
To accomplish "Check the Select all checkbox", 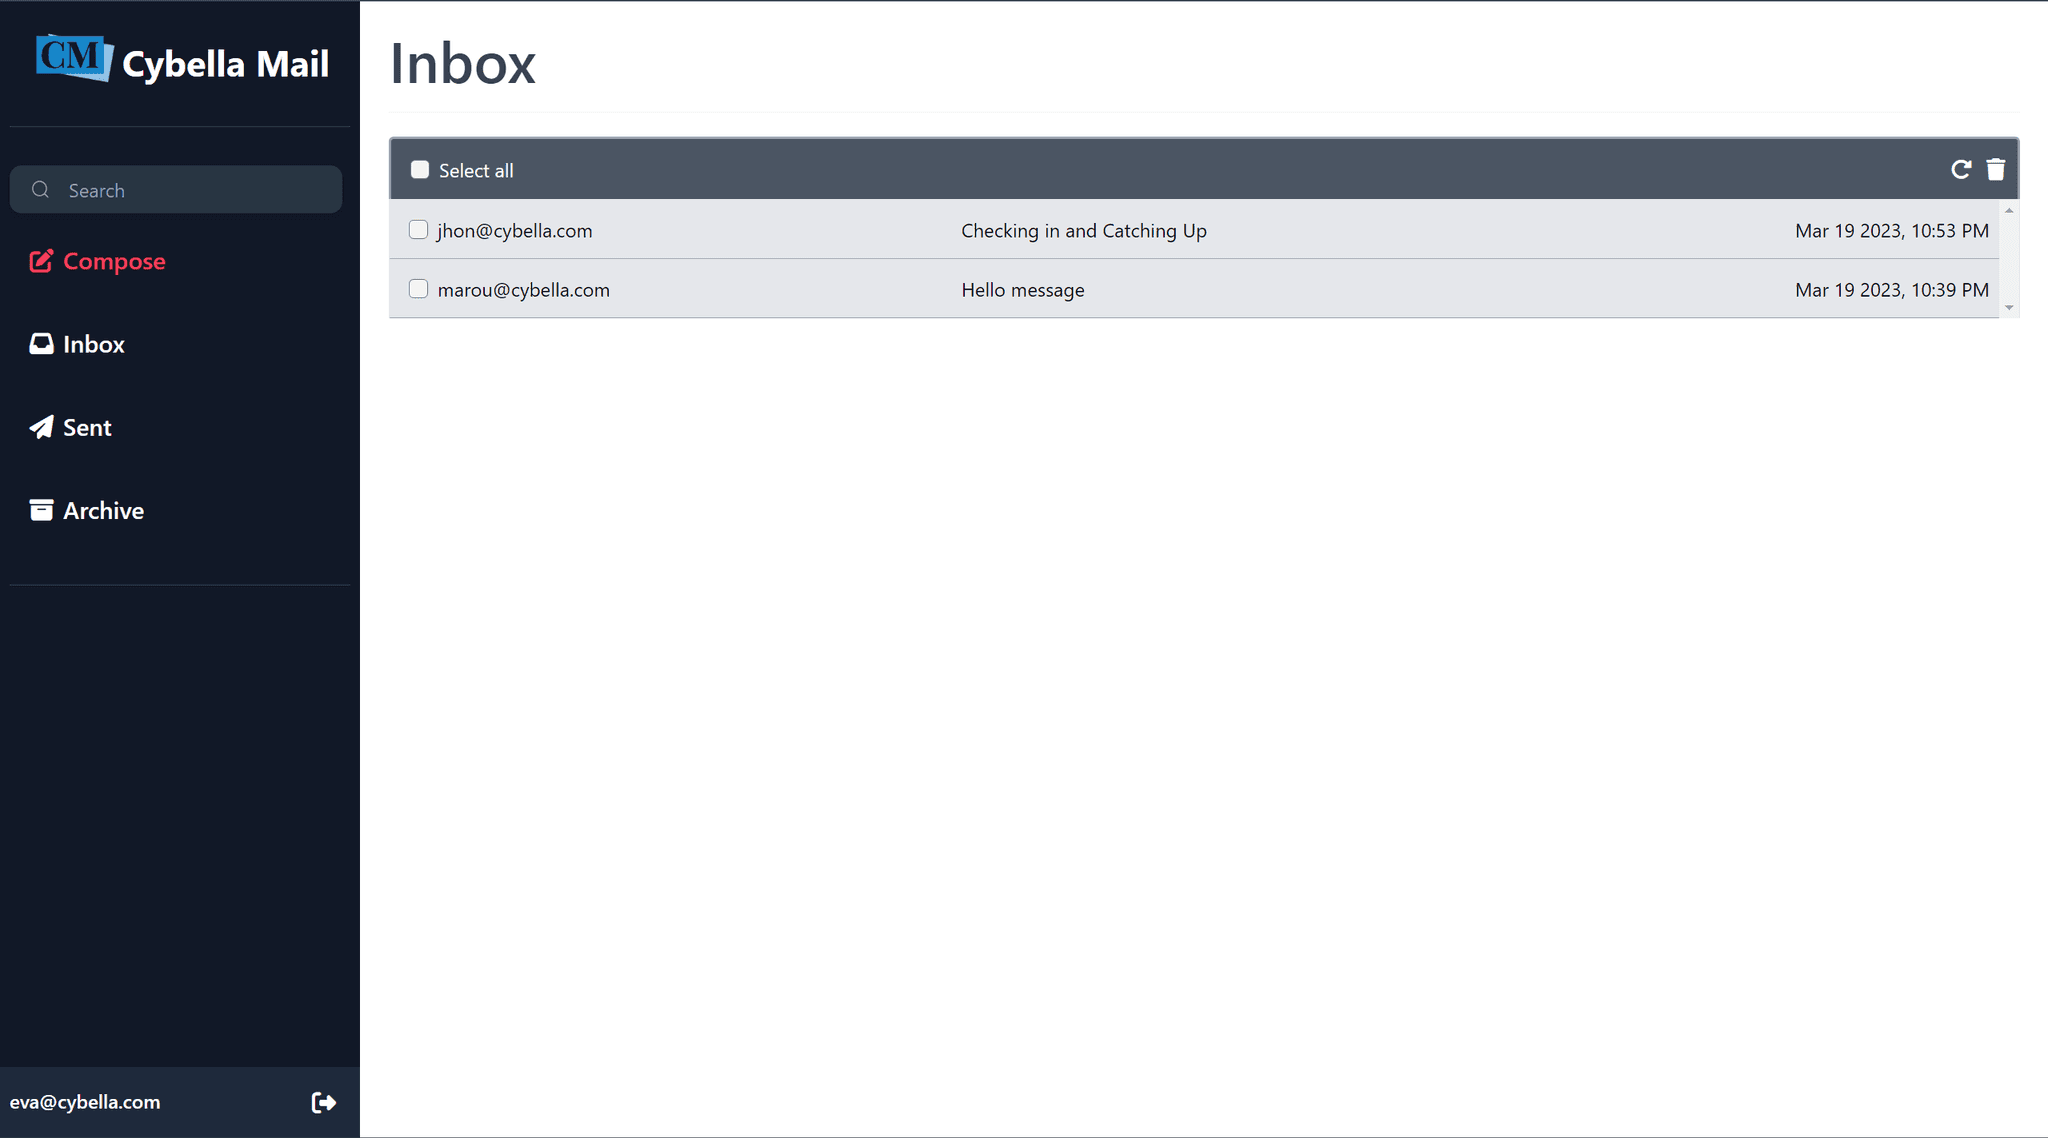I will (x=420, y=170).
